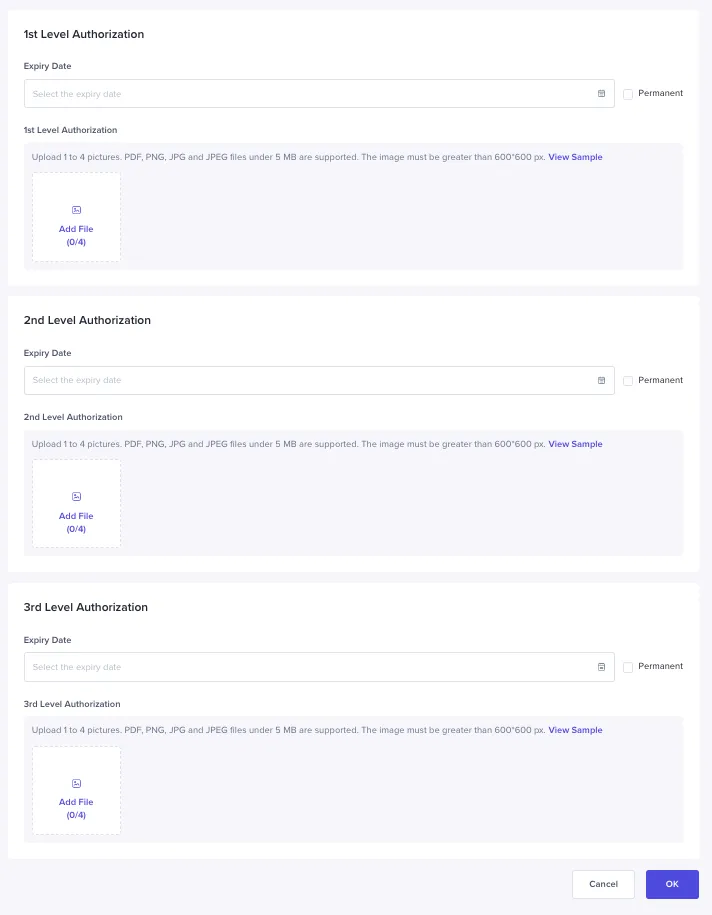712x915 pixels.
Task: Enable Permanent for 2nd Level Authorization
Action: click(628, 380)
